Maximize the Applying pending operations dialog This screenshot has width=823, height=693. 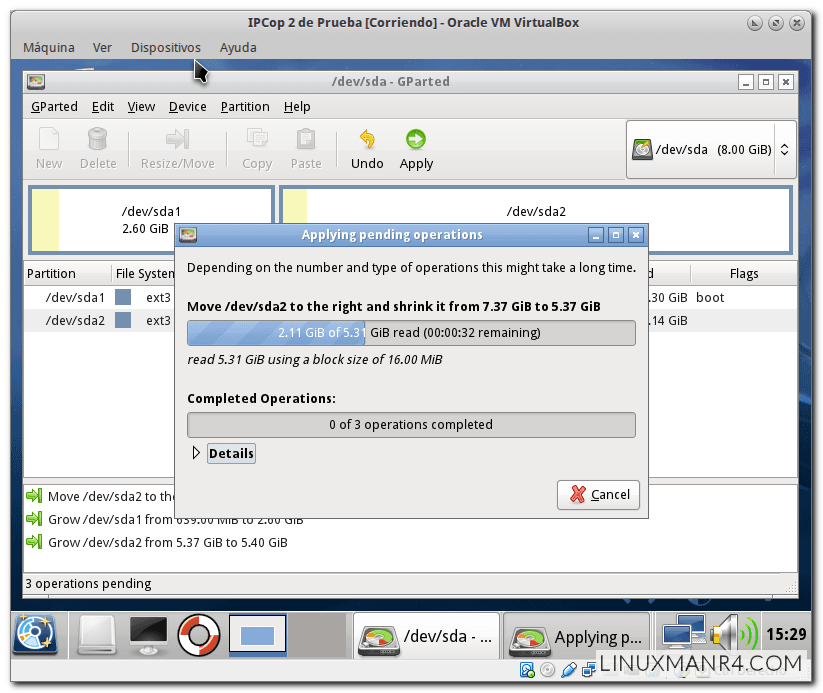616,235
